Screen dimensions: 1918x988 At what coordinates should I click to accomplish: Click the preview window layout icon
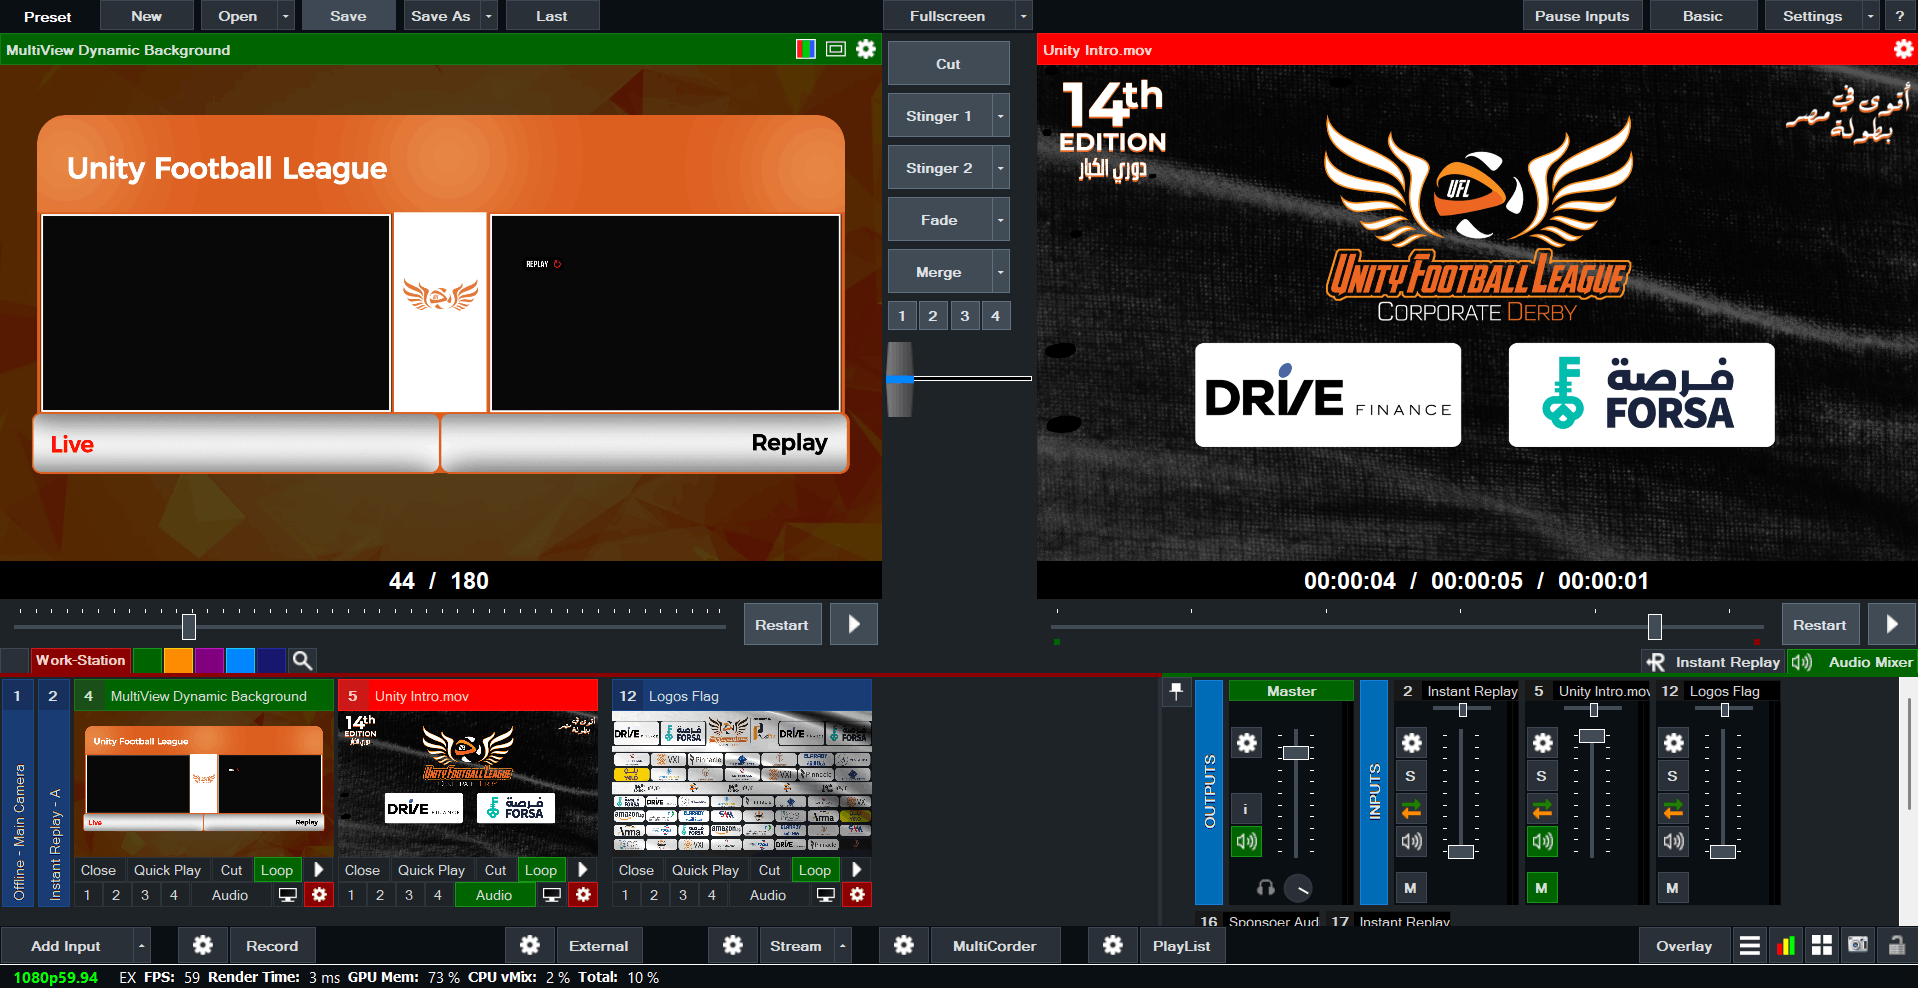click(x=836, y=49)
